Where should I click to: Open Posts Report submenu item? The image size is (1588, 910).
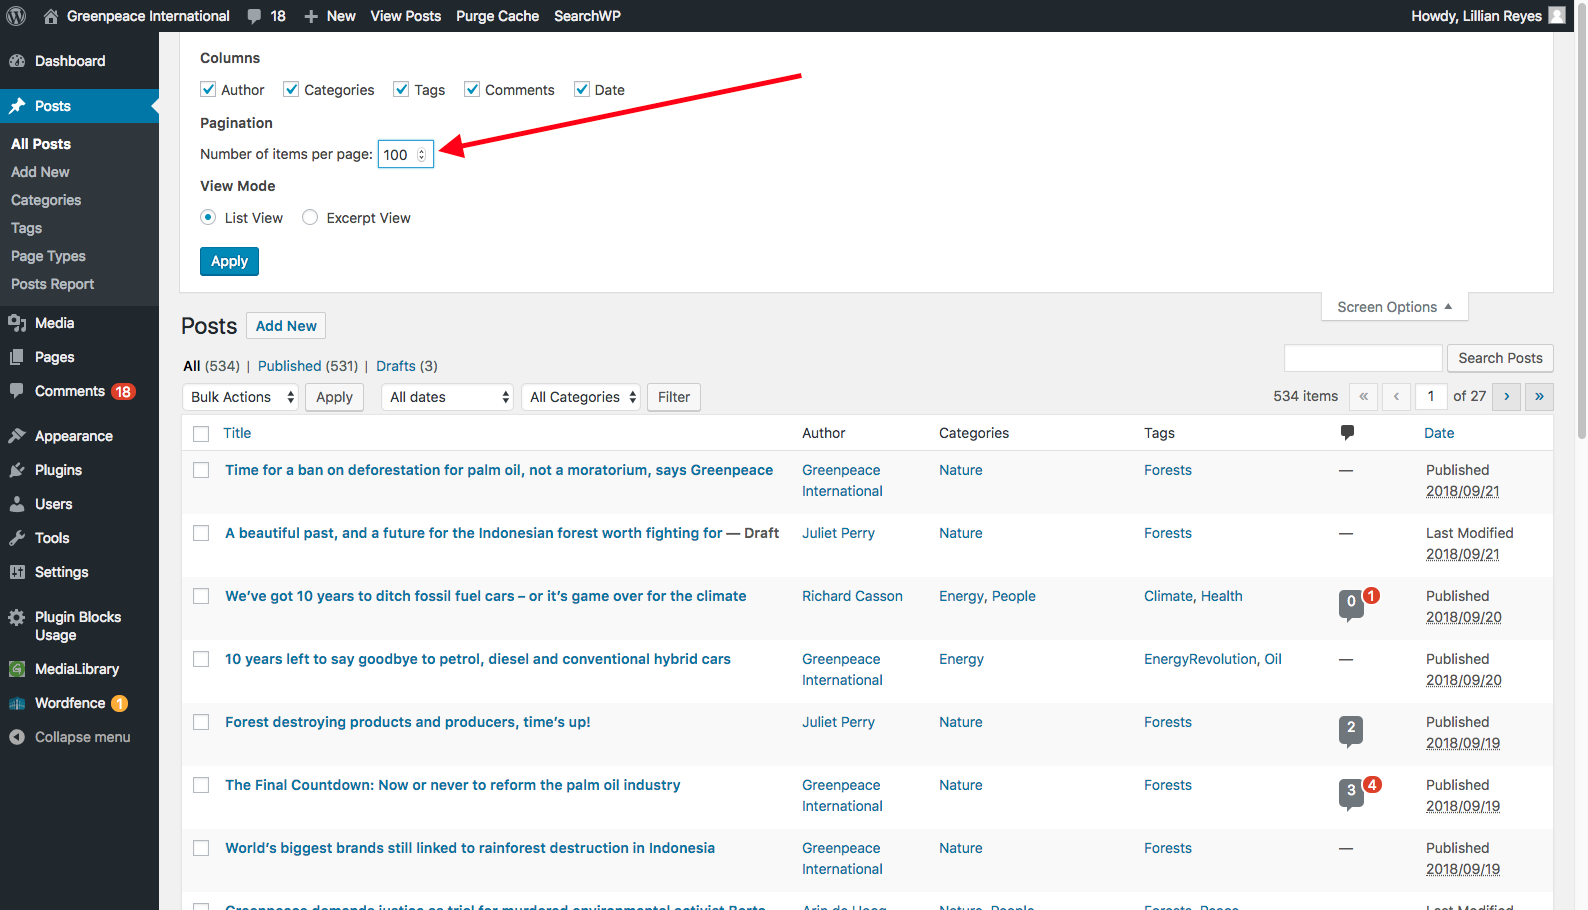[x=52, y=284]
